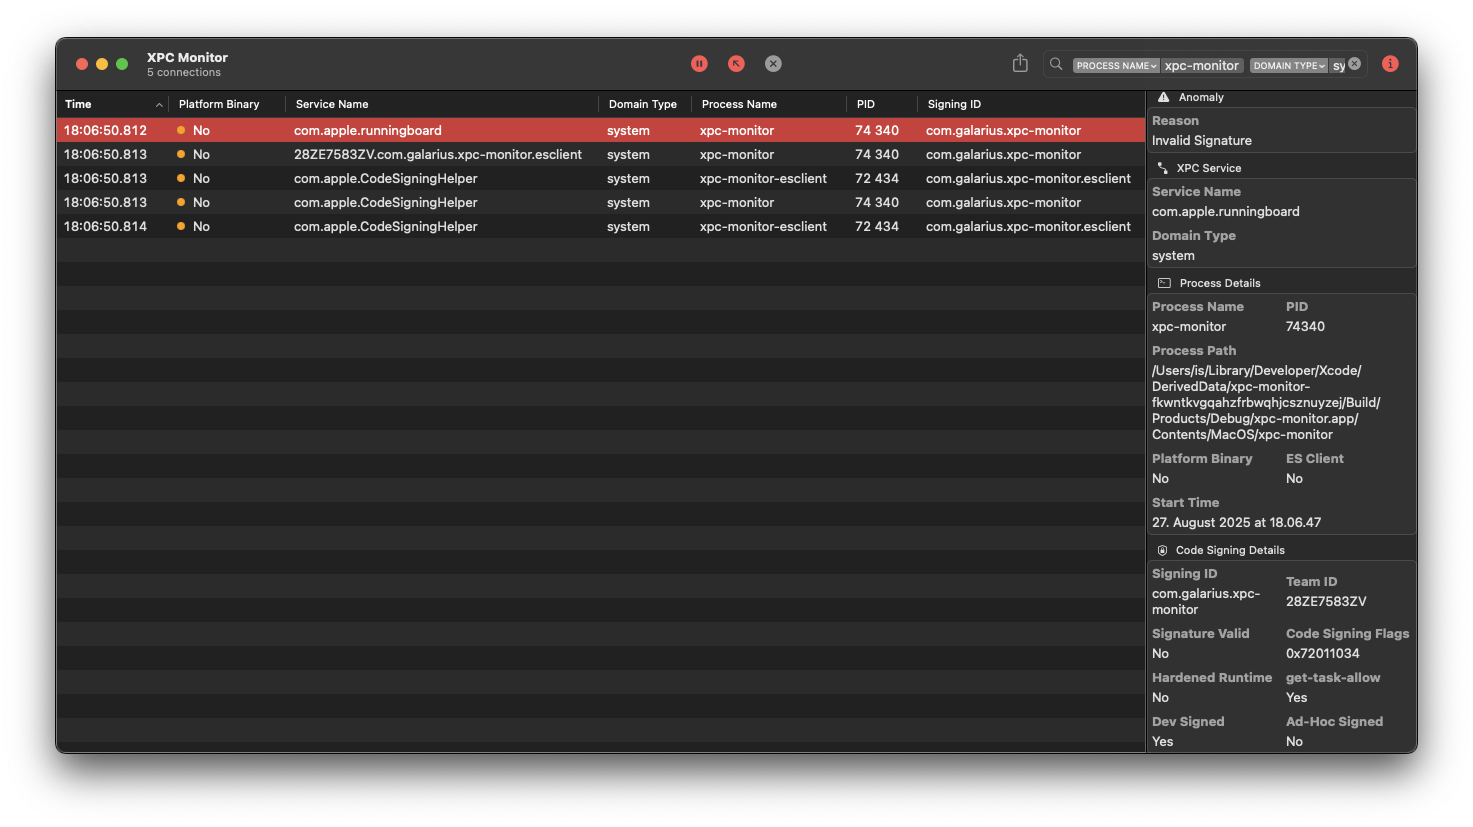Select the highlighted com.apple.runningboard row
The image size is (1473, 827).
367,131
